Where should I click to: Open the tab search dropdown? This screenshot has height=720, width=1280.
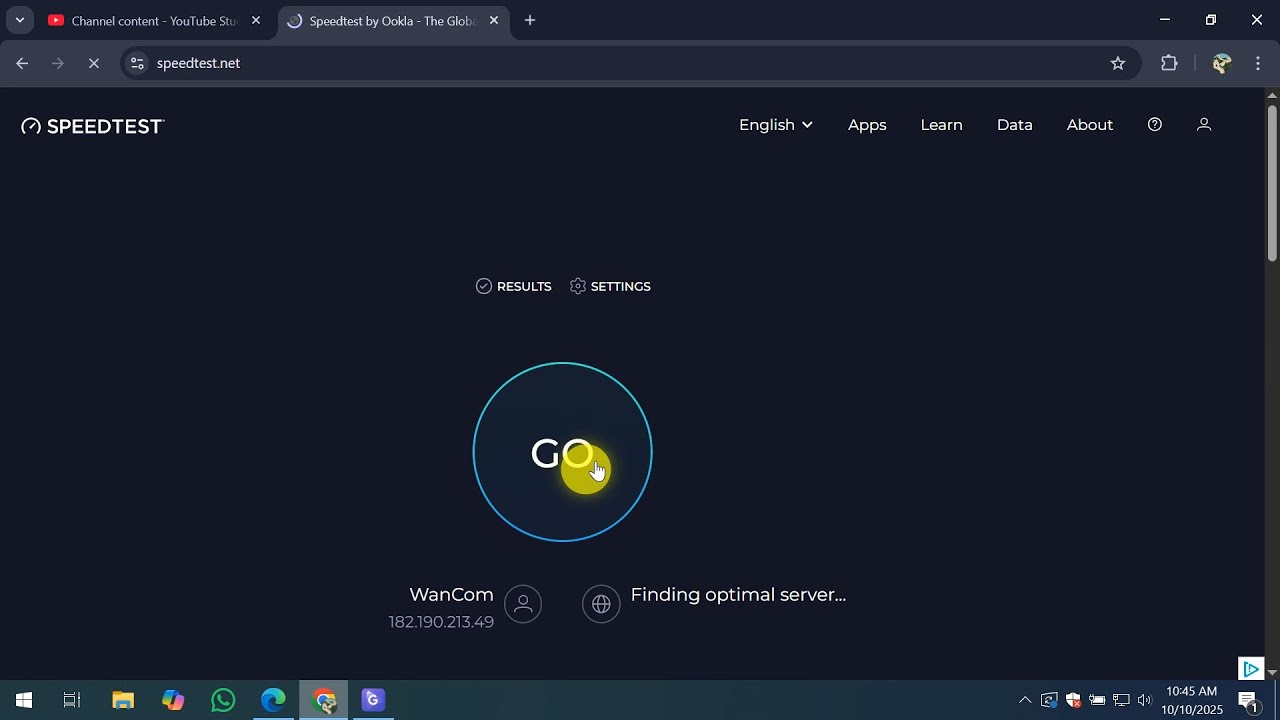point(19,20)
